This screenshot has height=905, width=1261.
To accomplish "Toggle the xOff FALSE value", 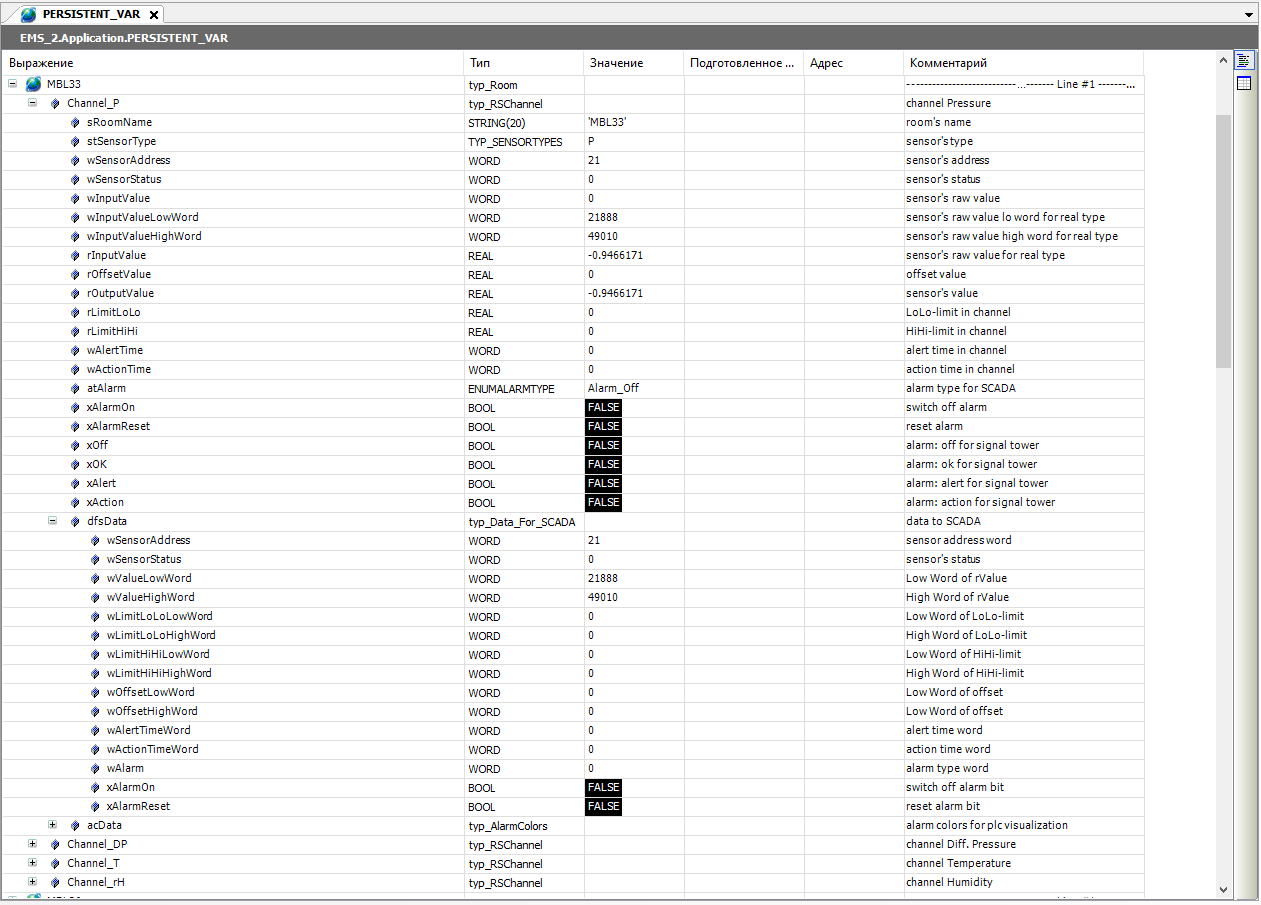I will (603, 445).
